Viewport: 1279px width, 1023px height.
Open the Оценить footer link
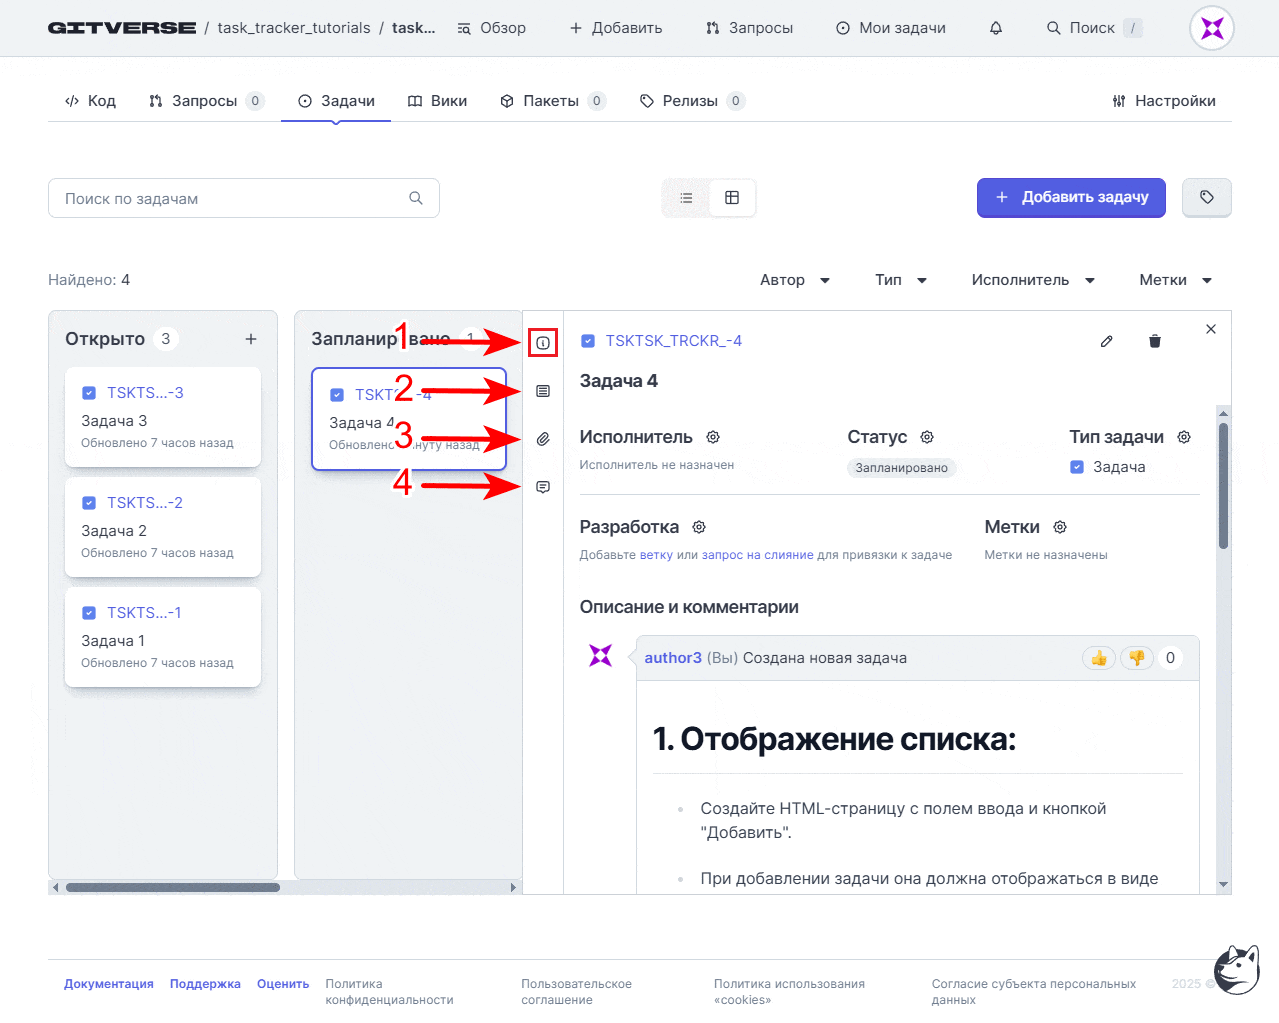pyautogui.click(x=283, y=984)
